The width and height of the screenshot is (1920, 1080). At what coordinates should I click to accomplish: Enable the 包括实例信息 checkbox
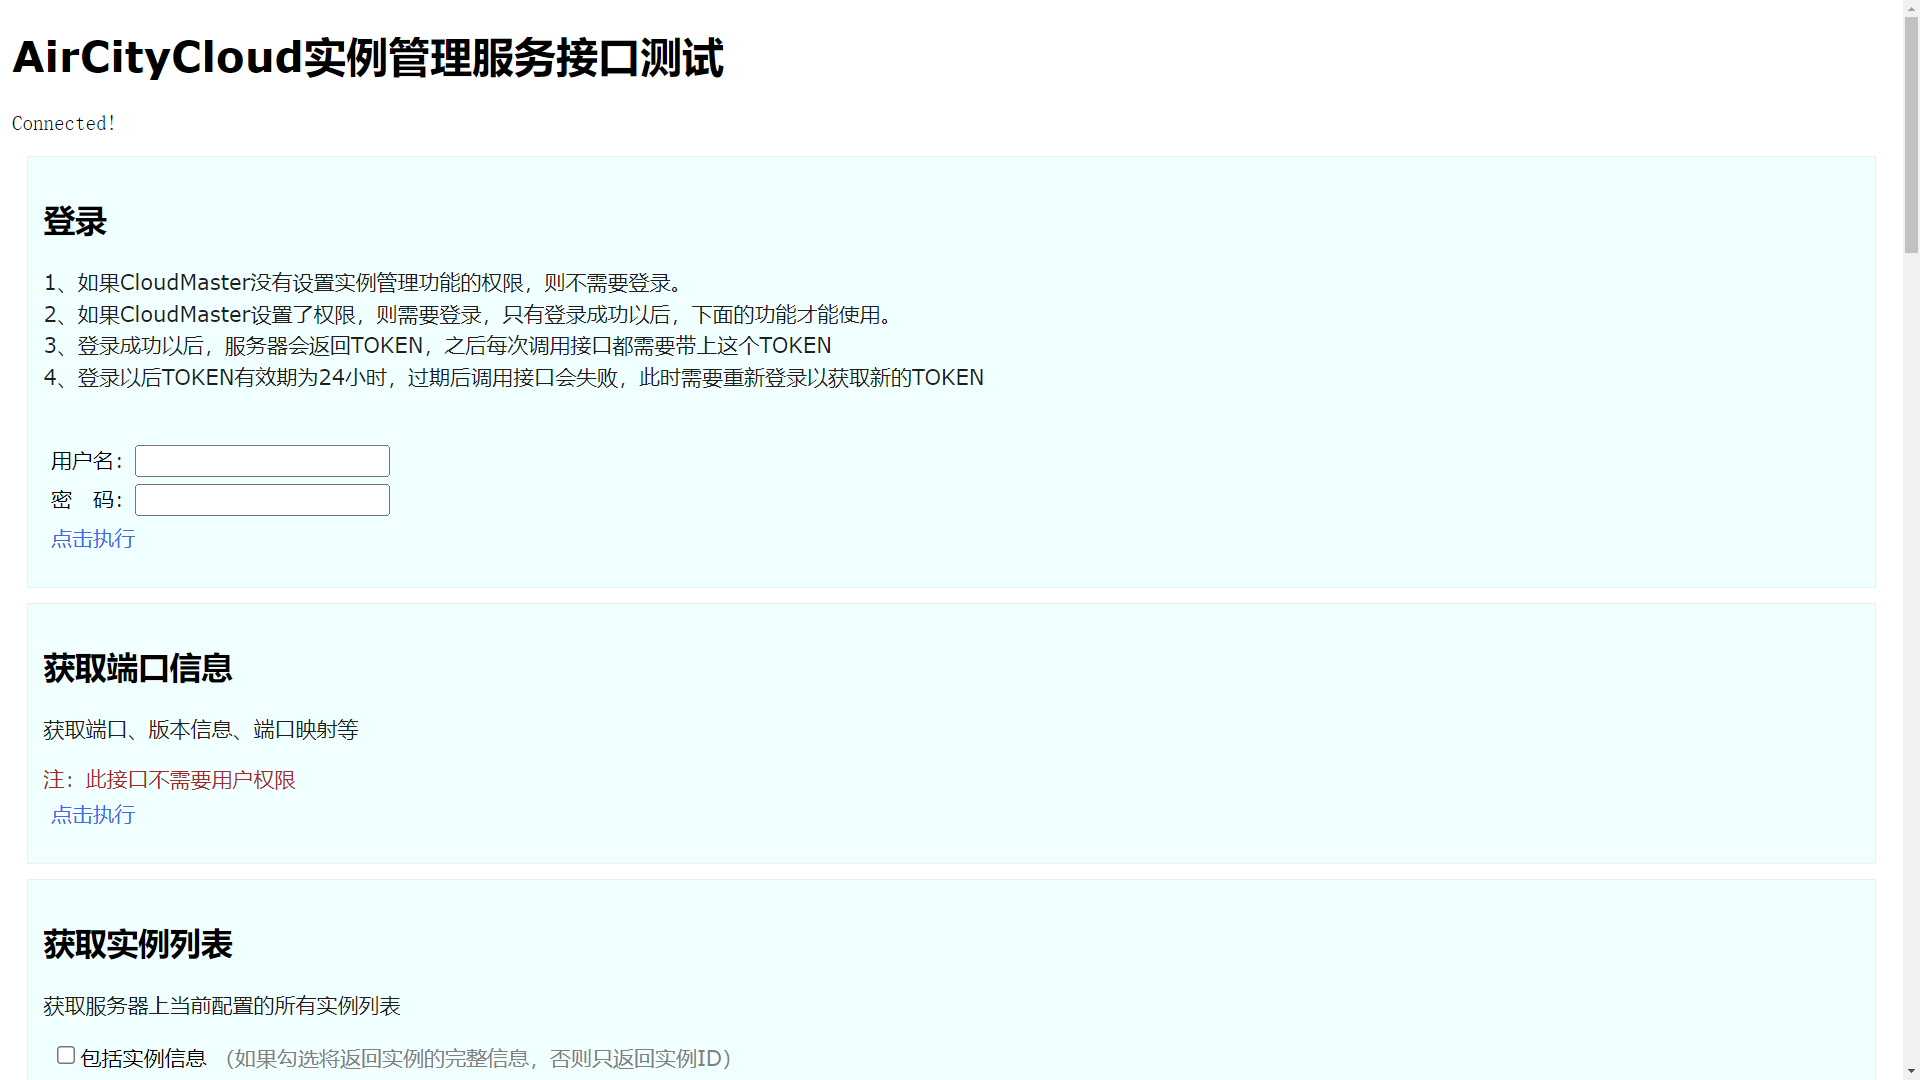coord(66,1055)
